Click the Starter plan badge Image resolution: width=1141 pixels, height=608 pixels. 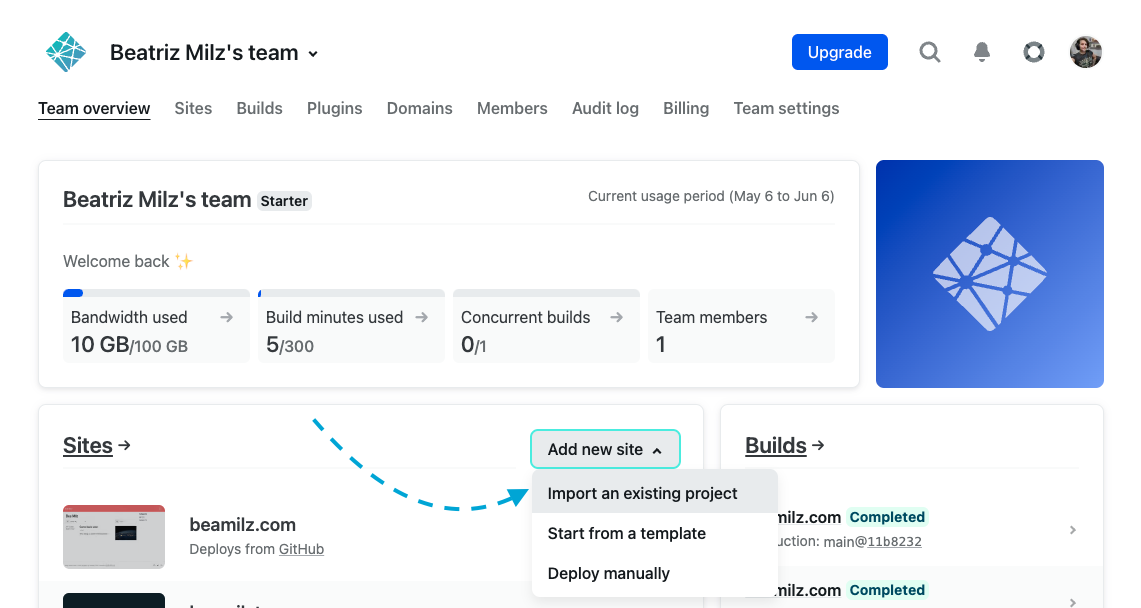tap(284, 201)
